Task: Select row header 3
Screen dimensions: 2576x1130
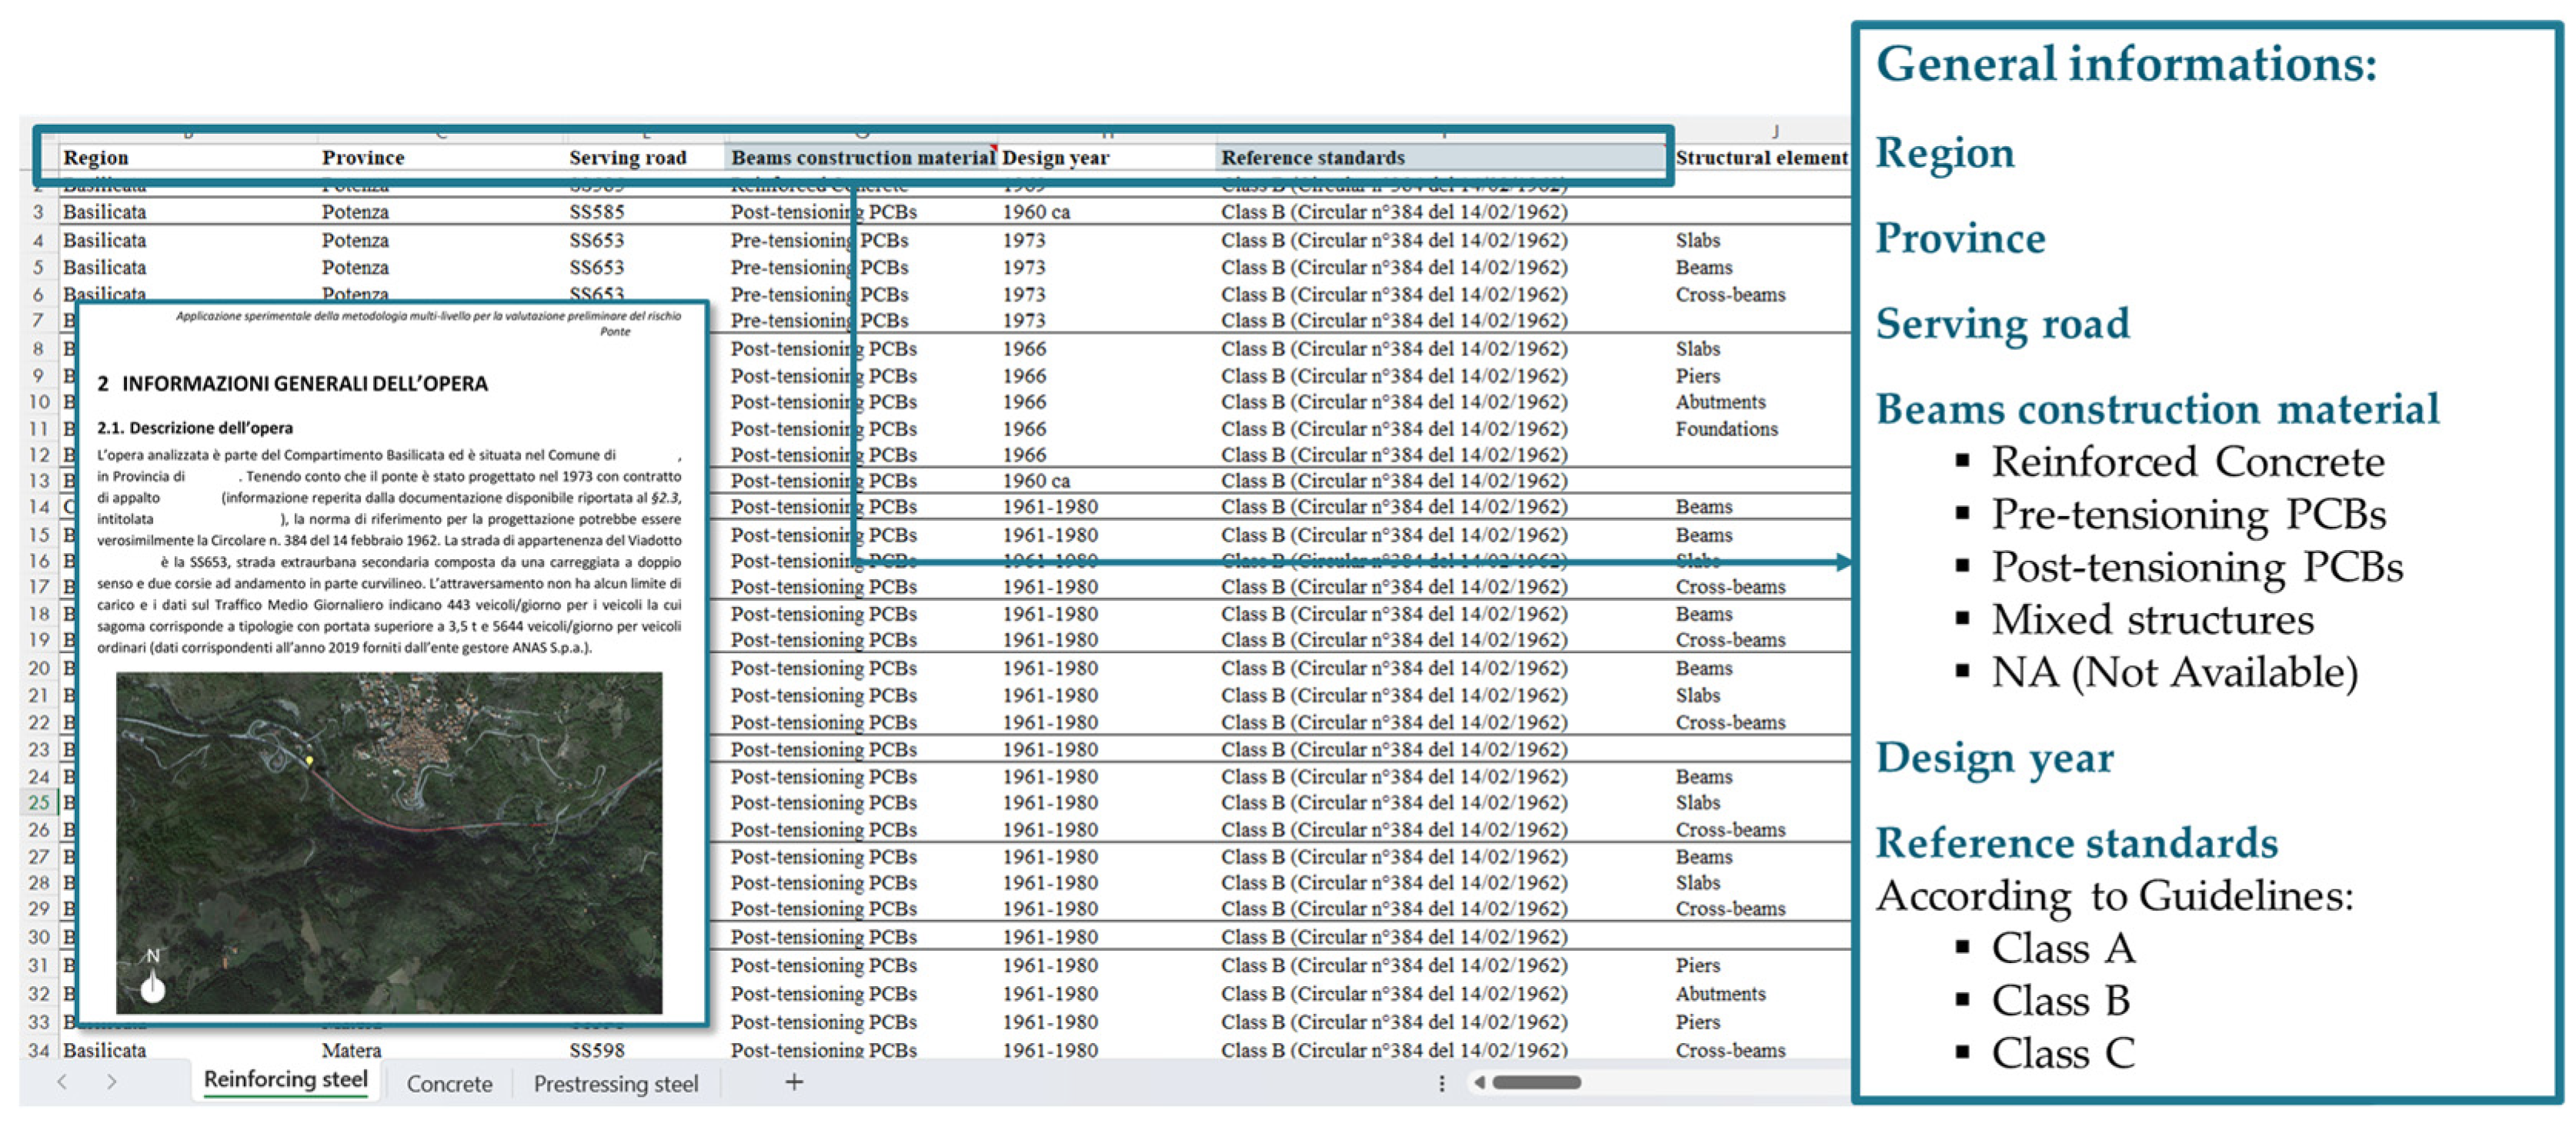Action: [38, 212]
